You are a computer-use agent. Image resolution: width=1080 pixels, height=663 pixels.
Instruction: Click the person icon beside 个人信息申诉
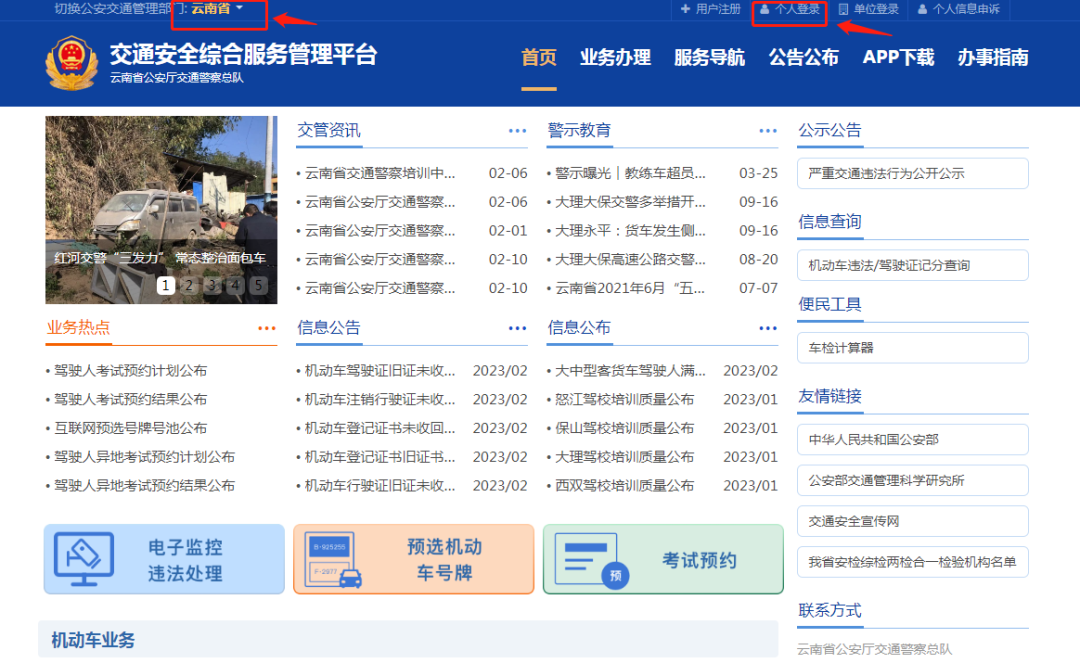pos(922,9)
